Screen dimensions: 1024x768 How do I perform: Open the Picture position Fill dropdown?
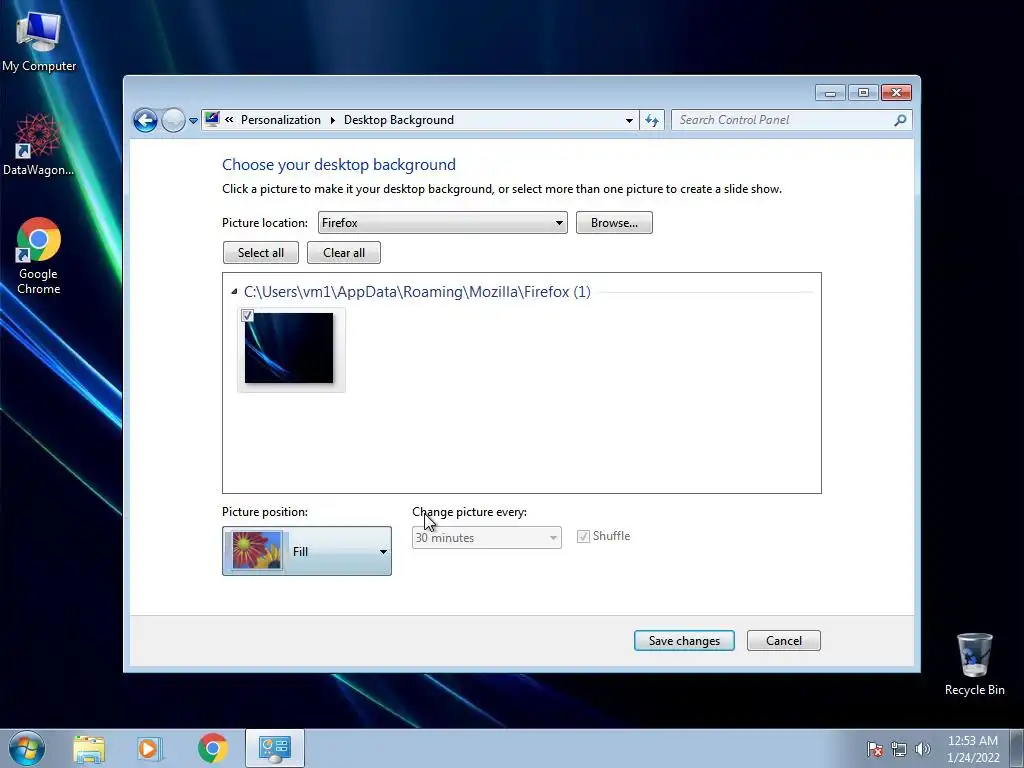click(x=307, y=551)
